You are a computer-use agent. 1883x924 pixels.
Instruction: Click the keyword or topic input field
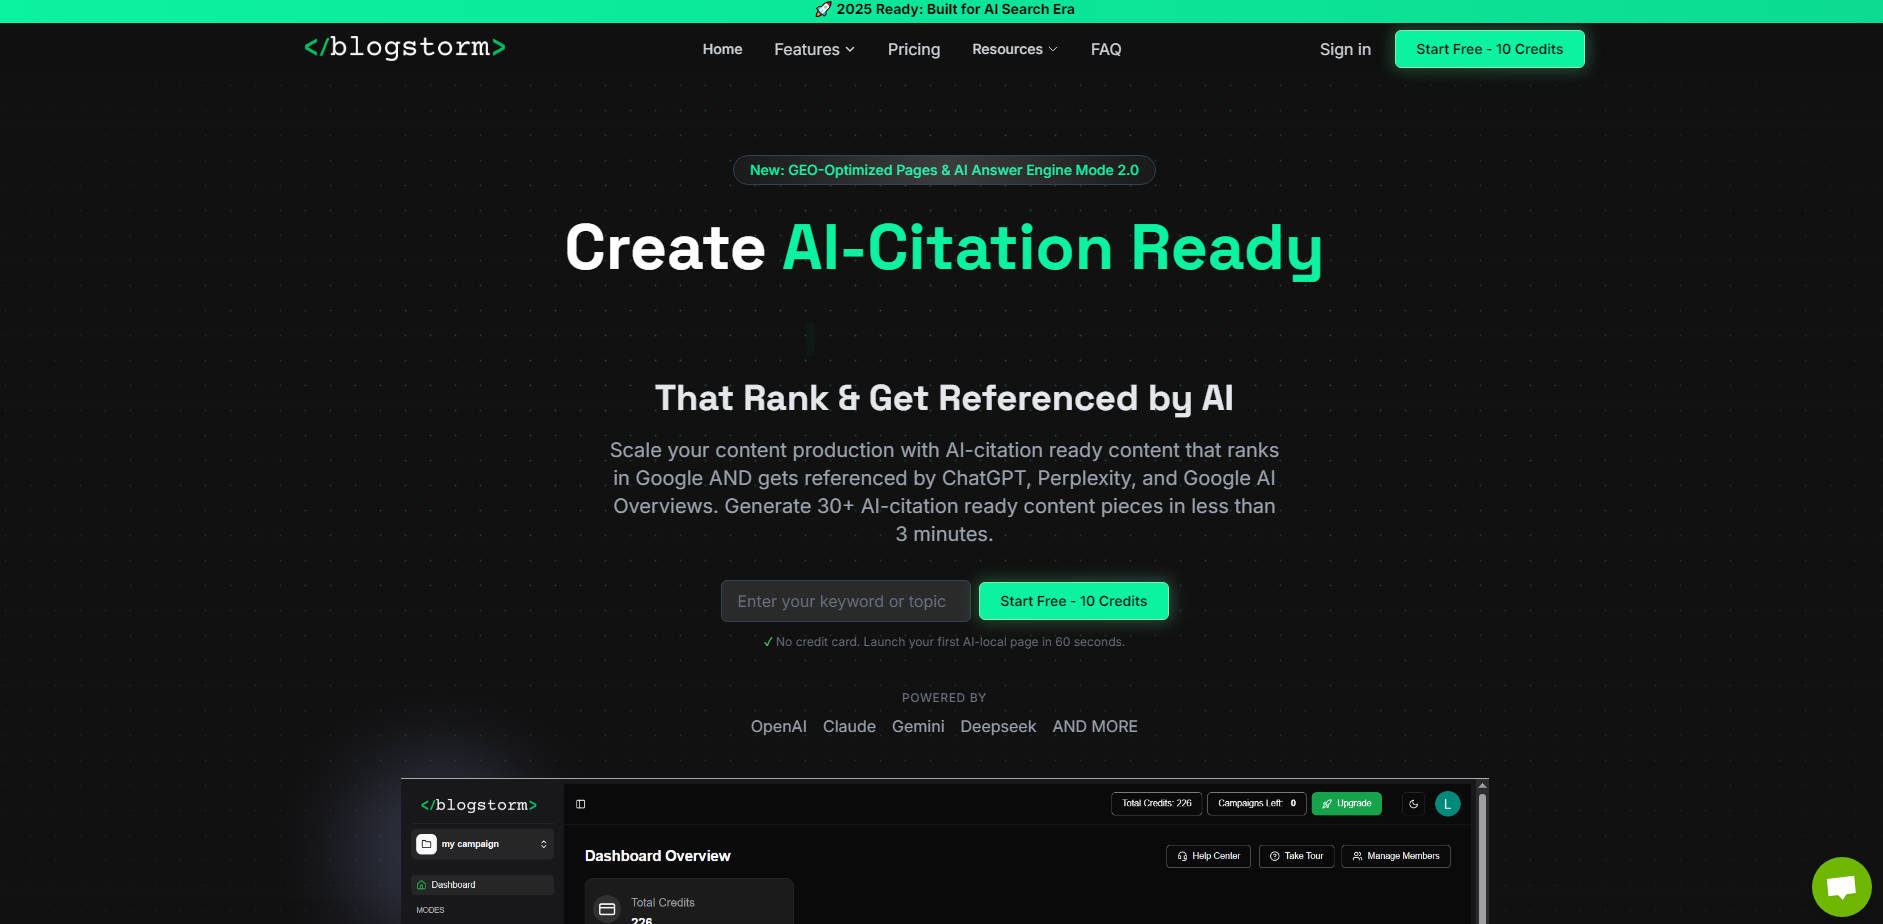pos(845,601)
